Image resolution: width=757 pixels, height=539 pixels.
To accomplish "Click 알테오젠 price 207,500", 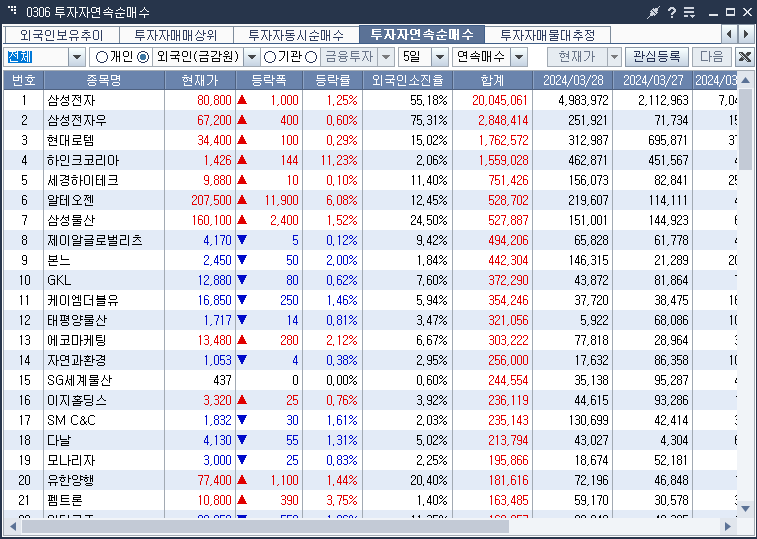I will (211, 200).
